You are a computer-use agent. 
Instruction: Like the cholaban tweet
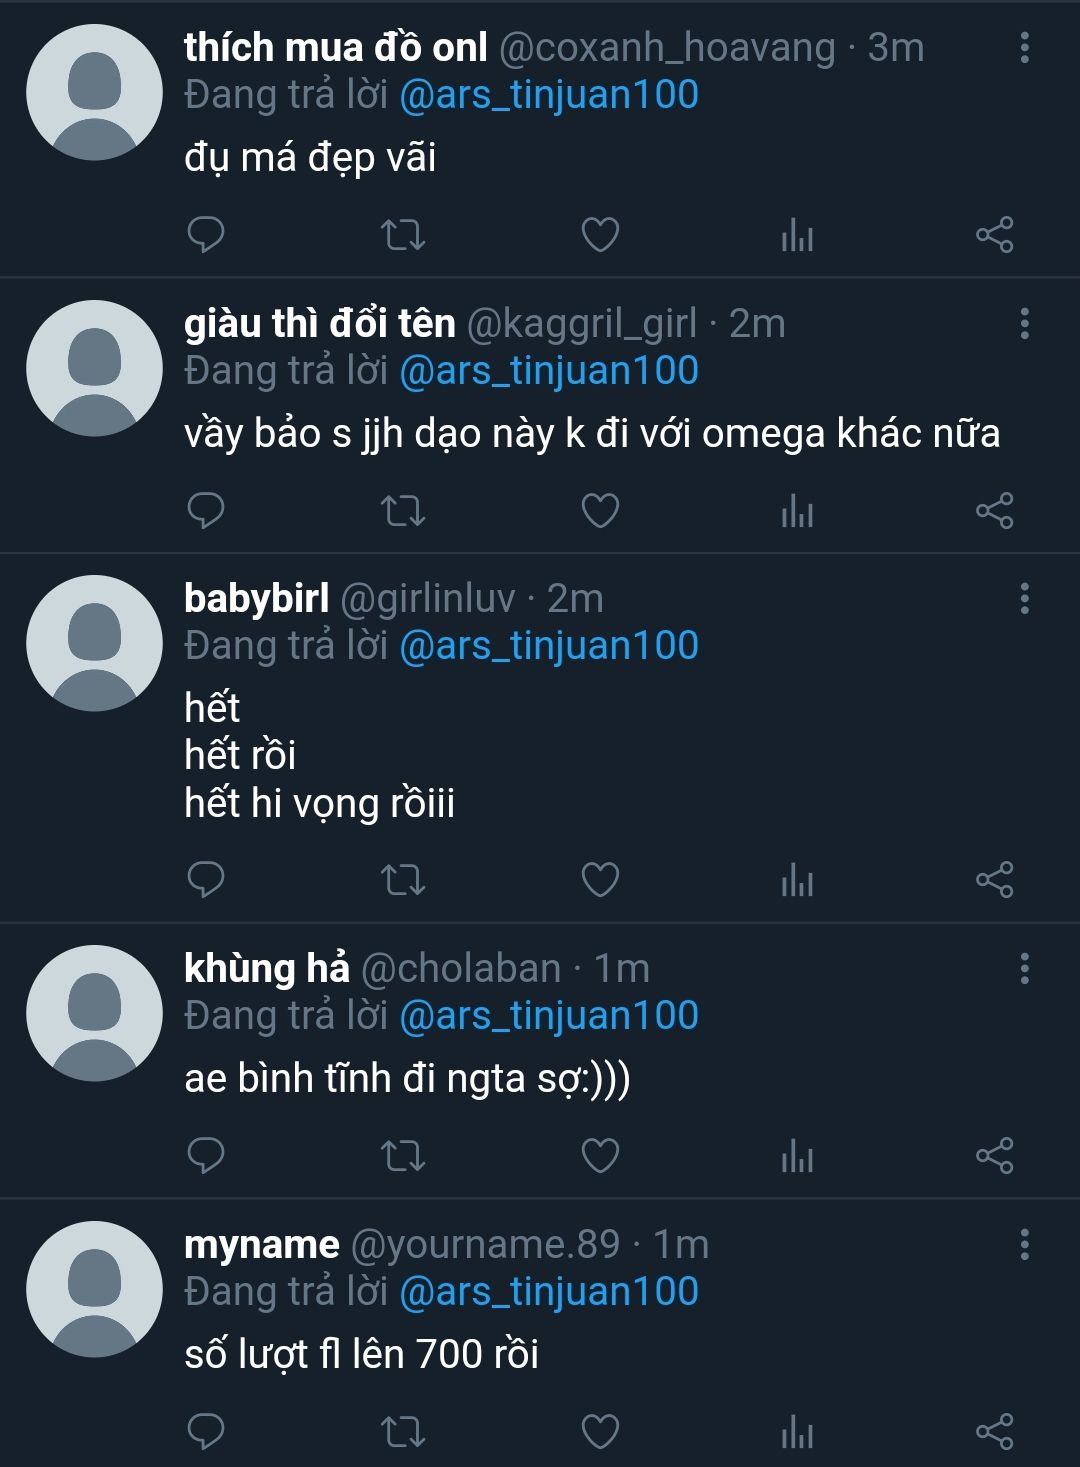600,1156
